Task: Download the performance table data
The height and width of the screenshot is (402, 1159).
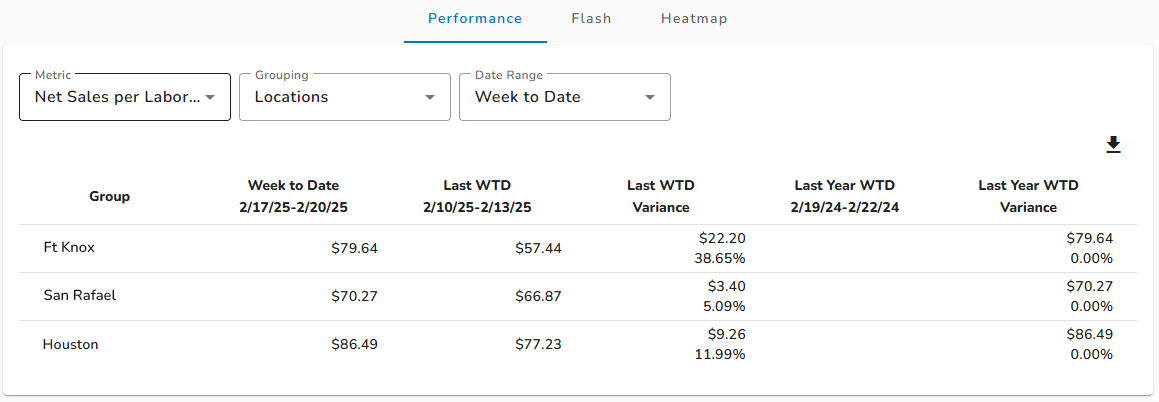Action: coord(1113,145)
